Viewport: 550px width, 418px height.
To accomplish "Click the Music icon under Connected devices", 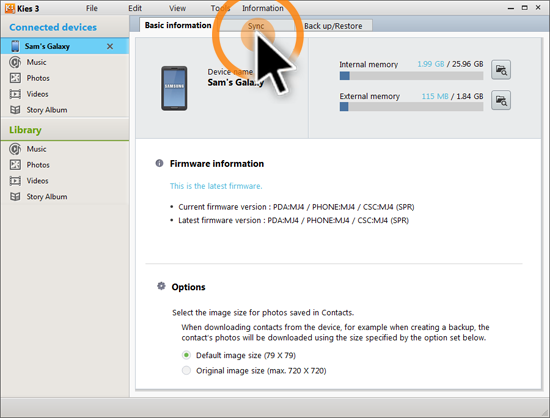I will tap(15, 62).
